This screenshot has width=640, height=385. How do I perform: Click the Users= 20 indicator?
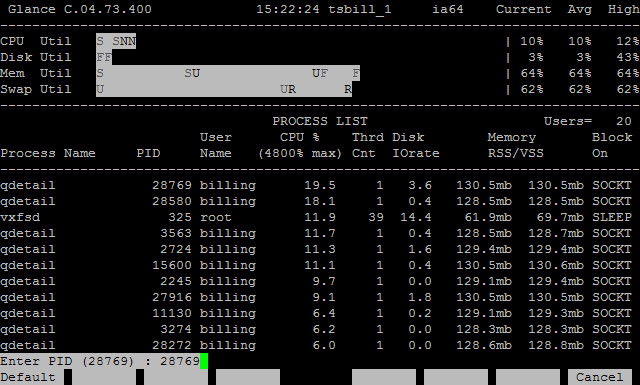pos(588,121)
